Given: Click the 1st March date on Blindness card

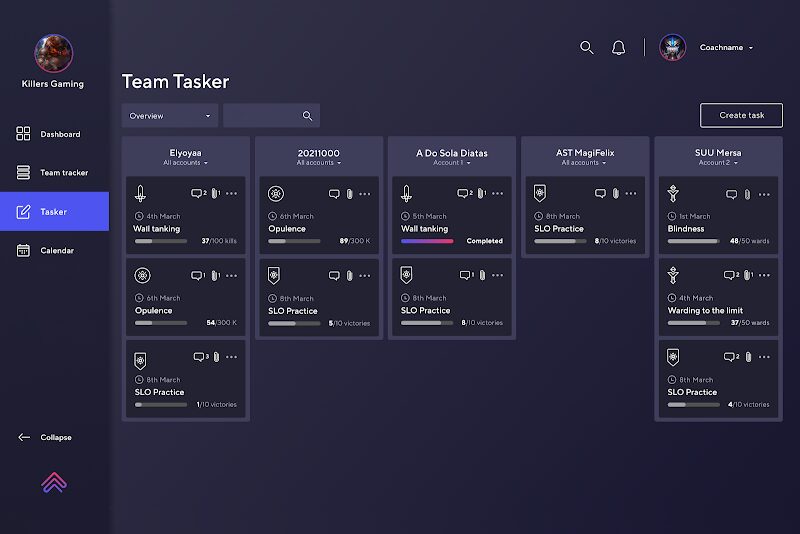Looking at the screenshot, I should tap(694, 216).
